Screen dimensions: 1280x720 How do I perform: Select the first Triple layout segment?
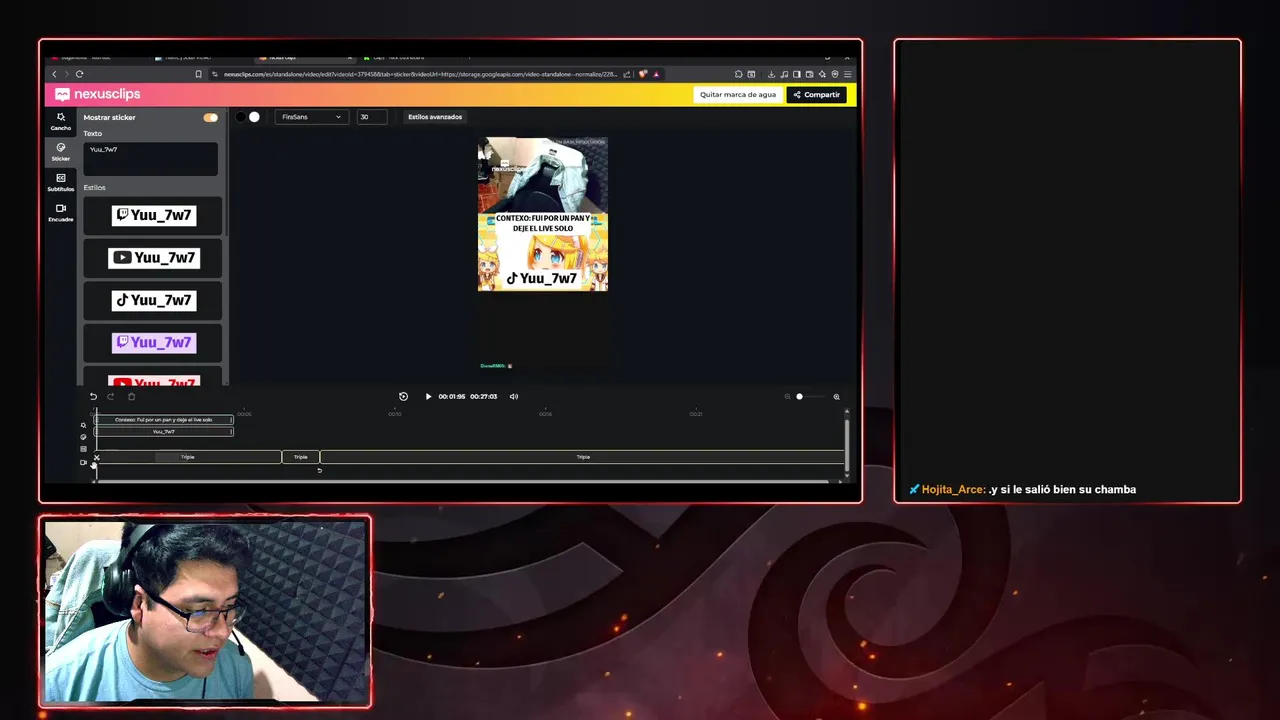188,457
